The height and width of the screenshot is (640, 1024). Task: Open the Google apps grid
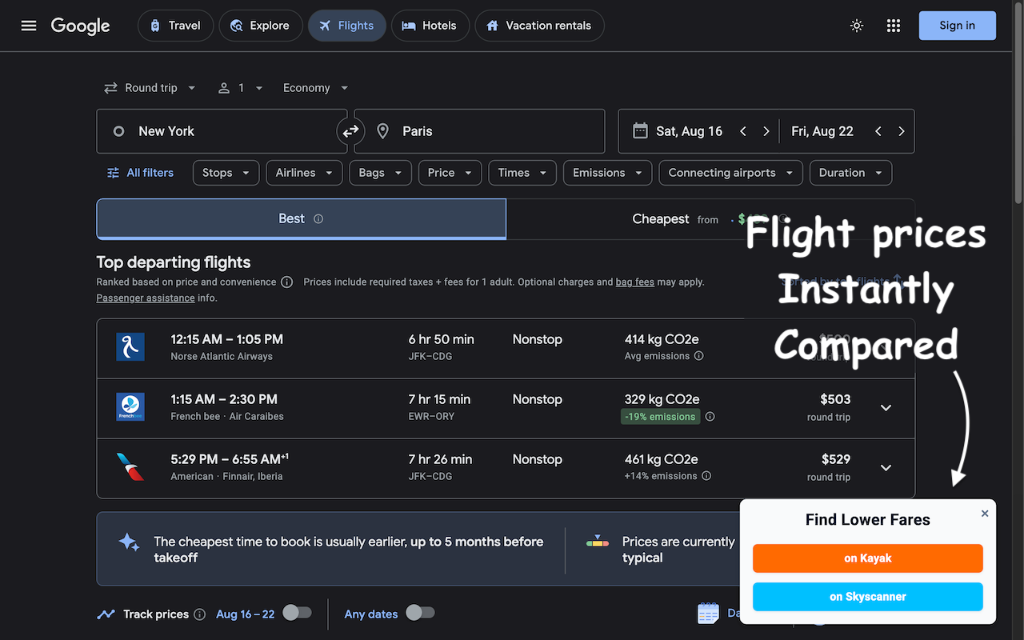coord(893,26)
